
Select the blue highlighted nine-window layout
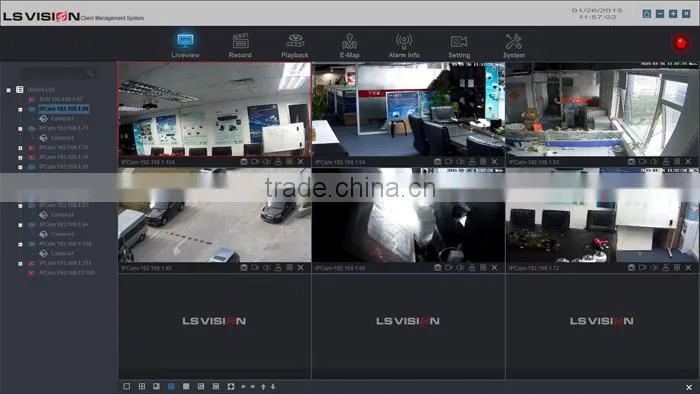click(x=171, y=386)
